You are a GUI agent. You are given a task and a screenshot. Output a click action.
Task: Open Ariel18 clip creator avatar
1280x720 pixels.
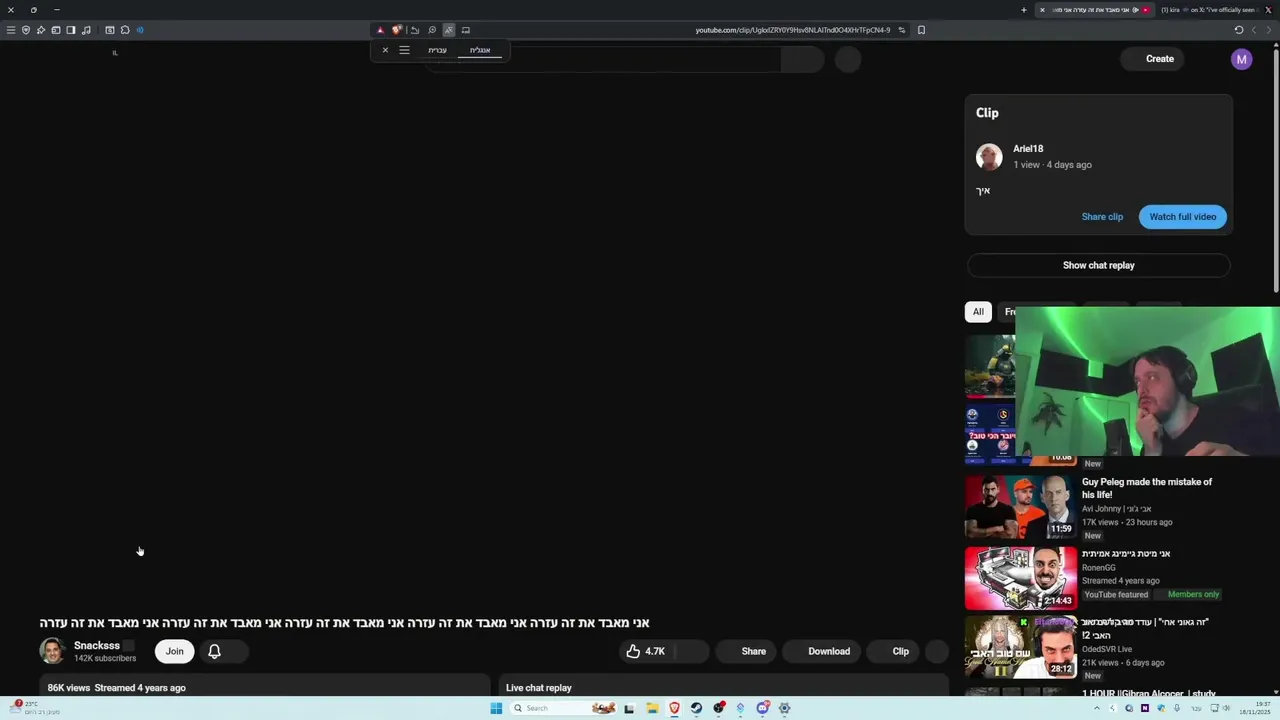point(989,157)
